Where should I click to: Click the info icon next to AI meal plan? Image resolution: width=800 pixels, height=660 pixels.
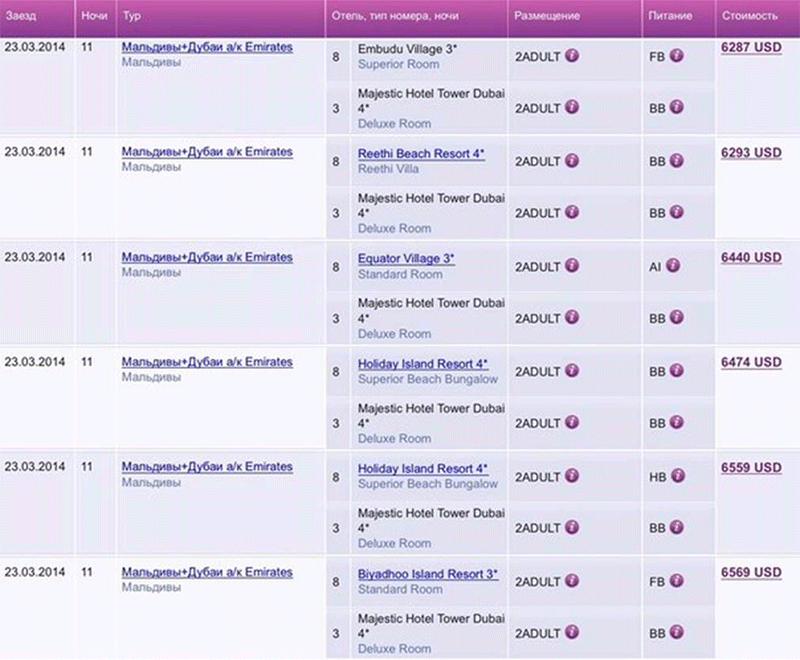point(676,266)
